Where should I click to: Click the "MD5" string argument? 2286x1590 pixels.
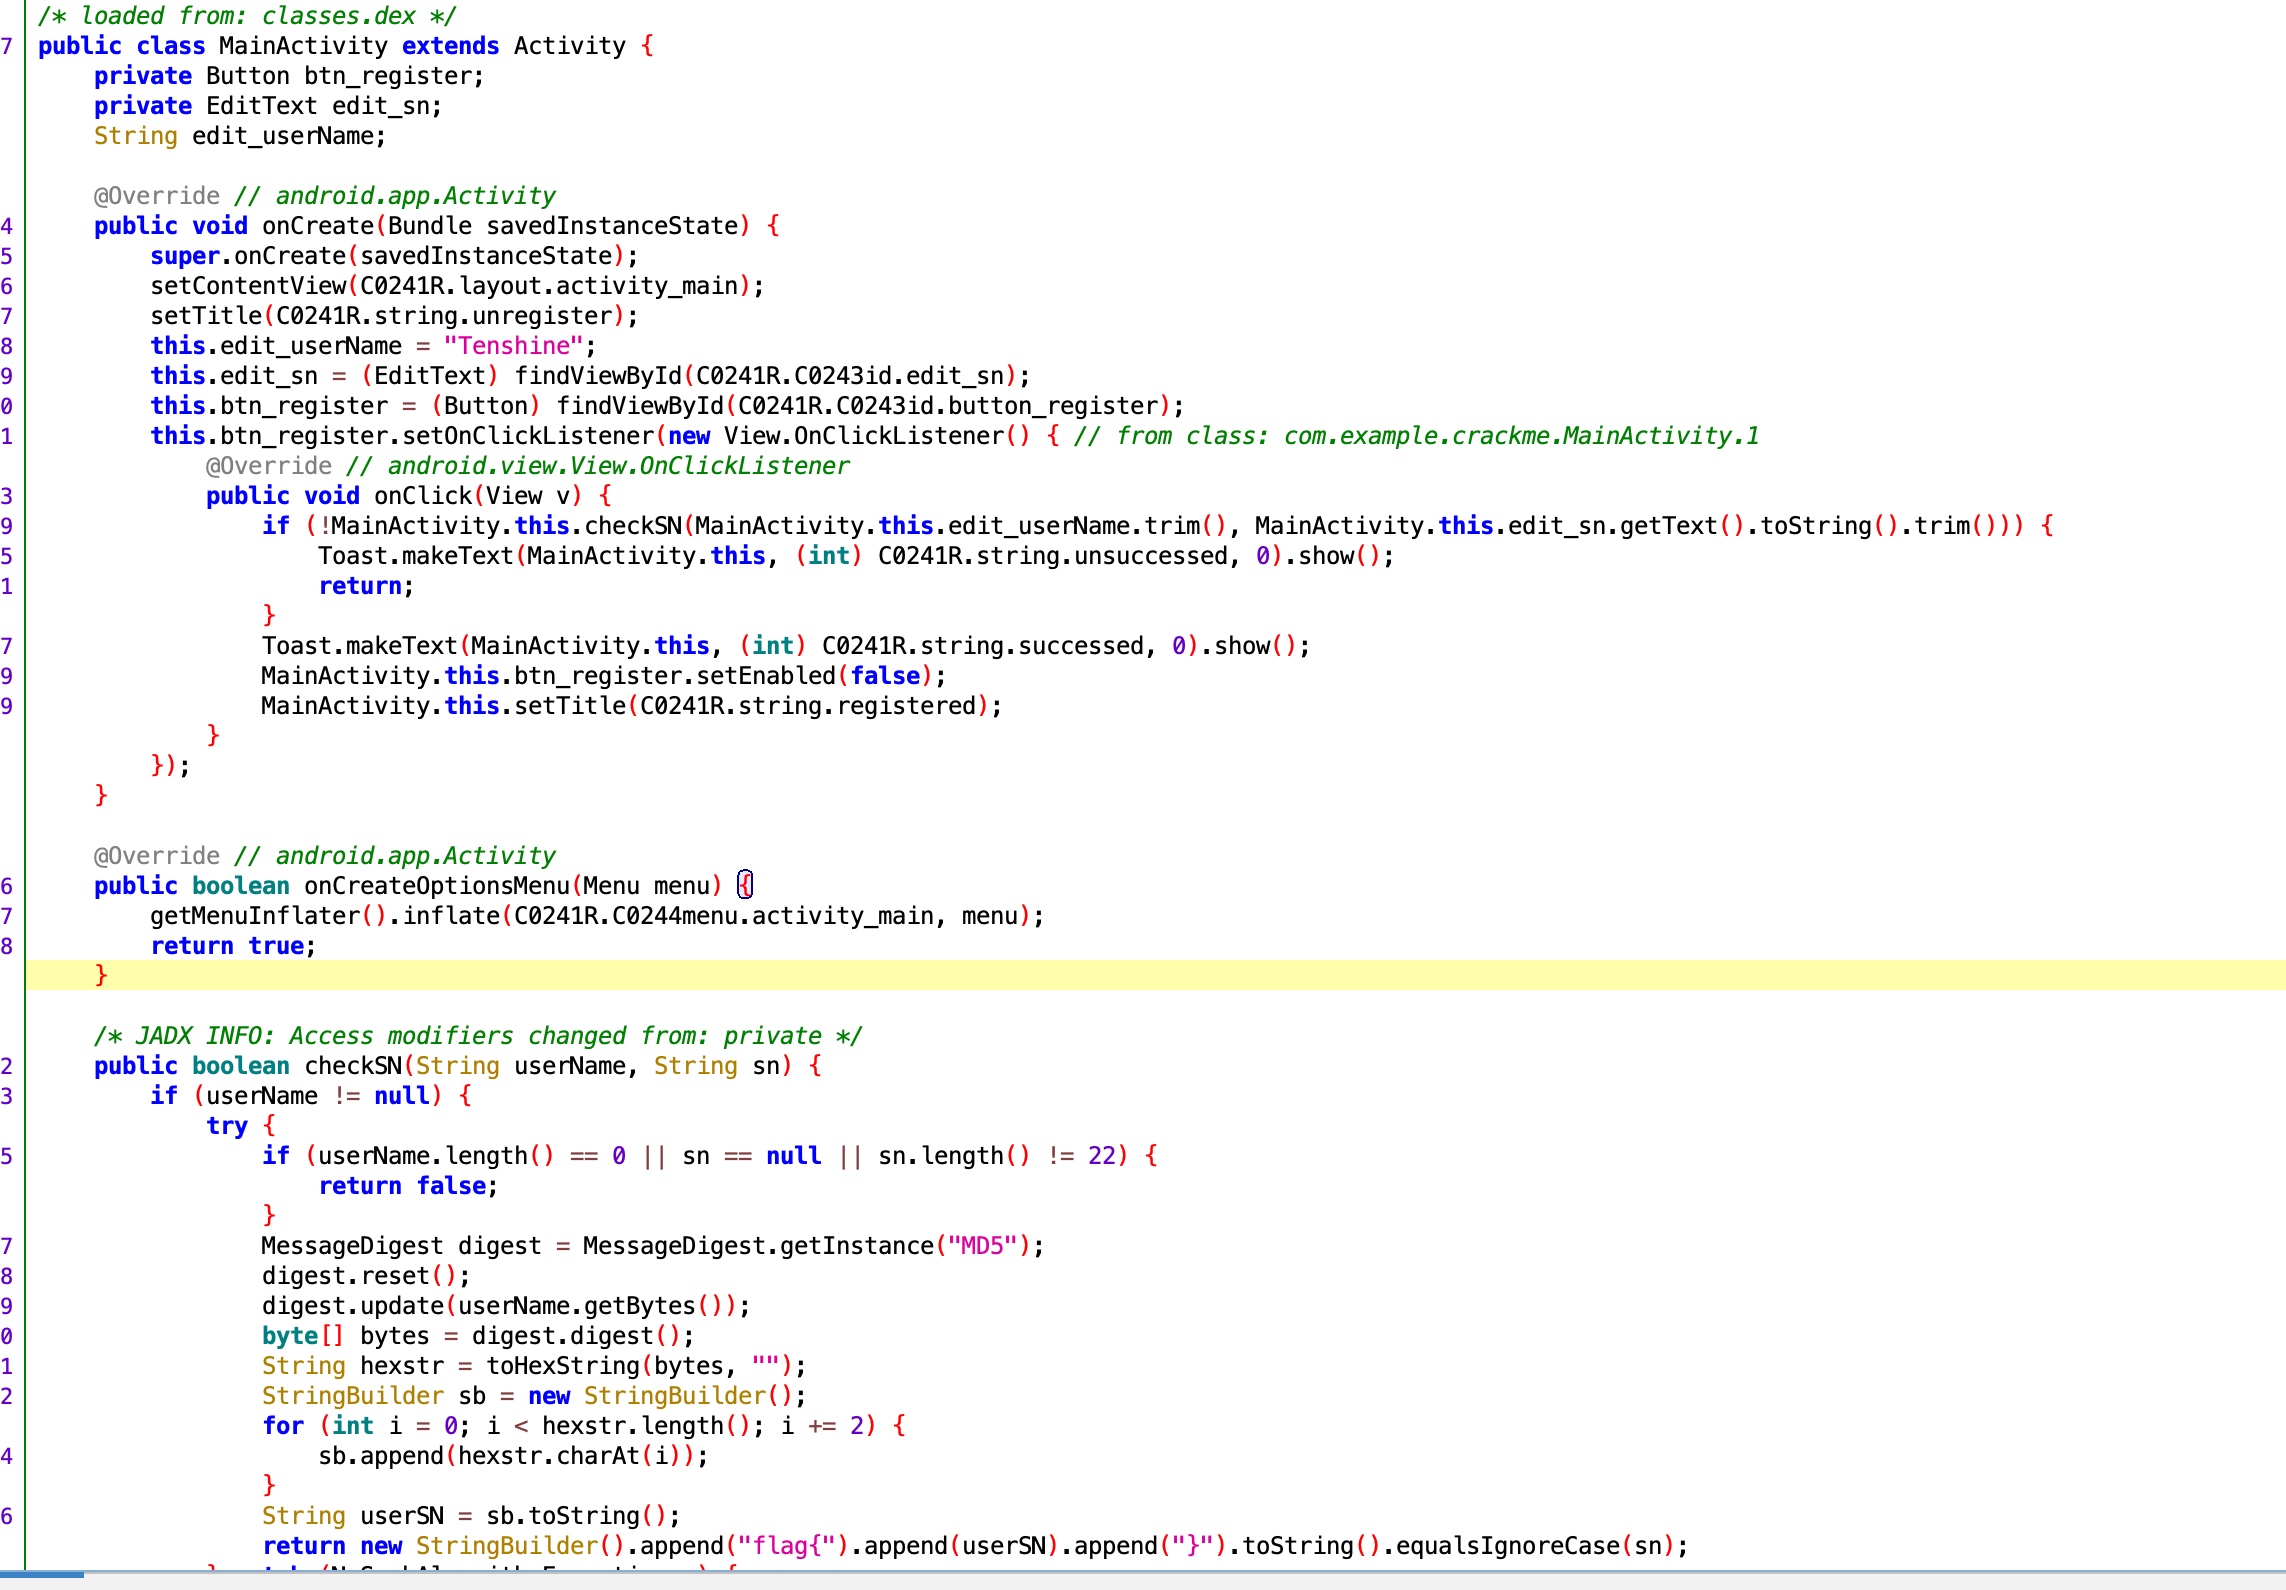(x=982, y=1246)
